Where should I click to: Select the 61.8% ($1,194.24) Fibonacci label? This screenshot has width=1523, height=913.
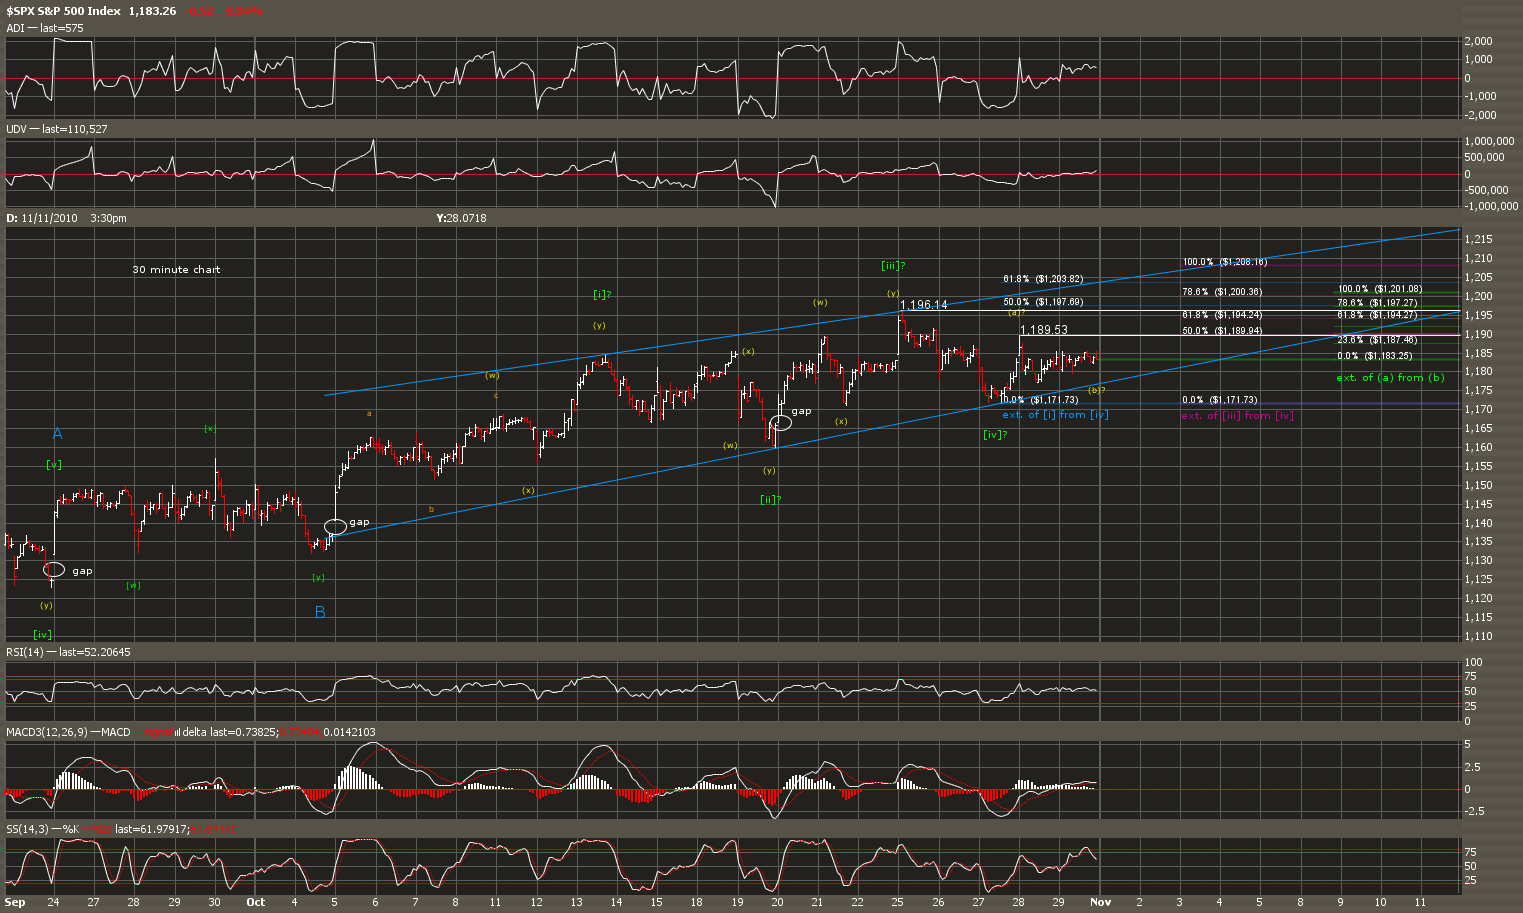click(x=1222, y=314)
